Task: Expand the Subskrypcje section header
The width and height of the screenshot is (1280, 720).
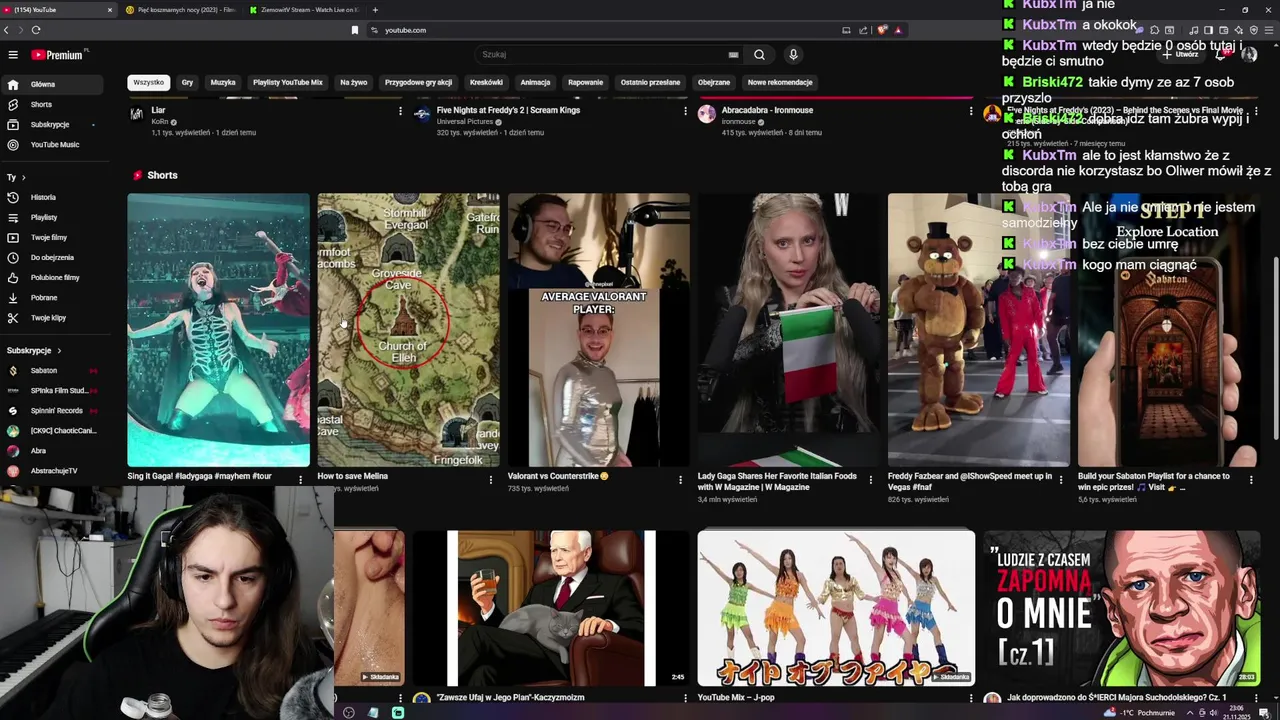Action: point(34,350)
